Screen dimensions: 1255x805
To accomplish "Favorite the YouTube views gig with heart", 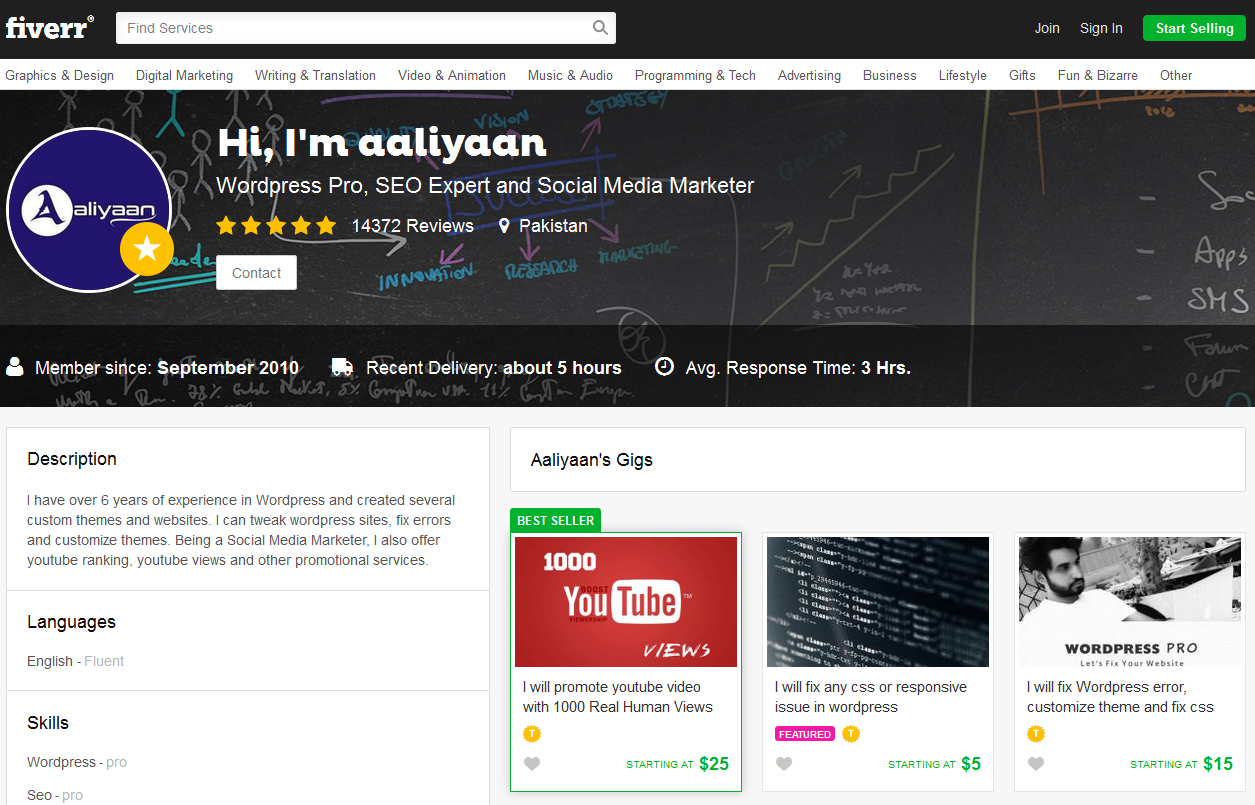I will pyautogui.click(x=532, y=764).
